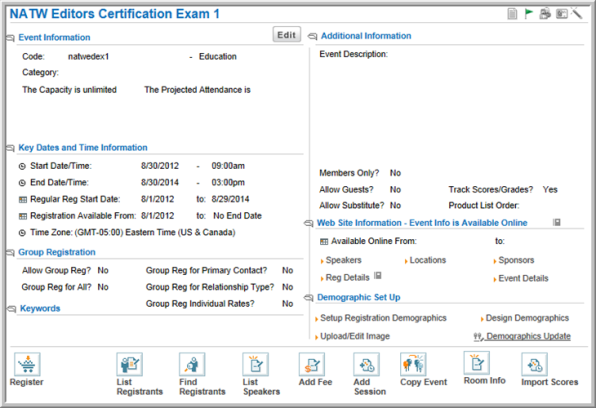Open the Event Details link

coord(523,278)
